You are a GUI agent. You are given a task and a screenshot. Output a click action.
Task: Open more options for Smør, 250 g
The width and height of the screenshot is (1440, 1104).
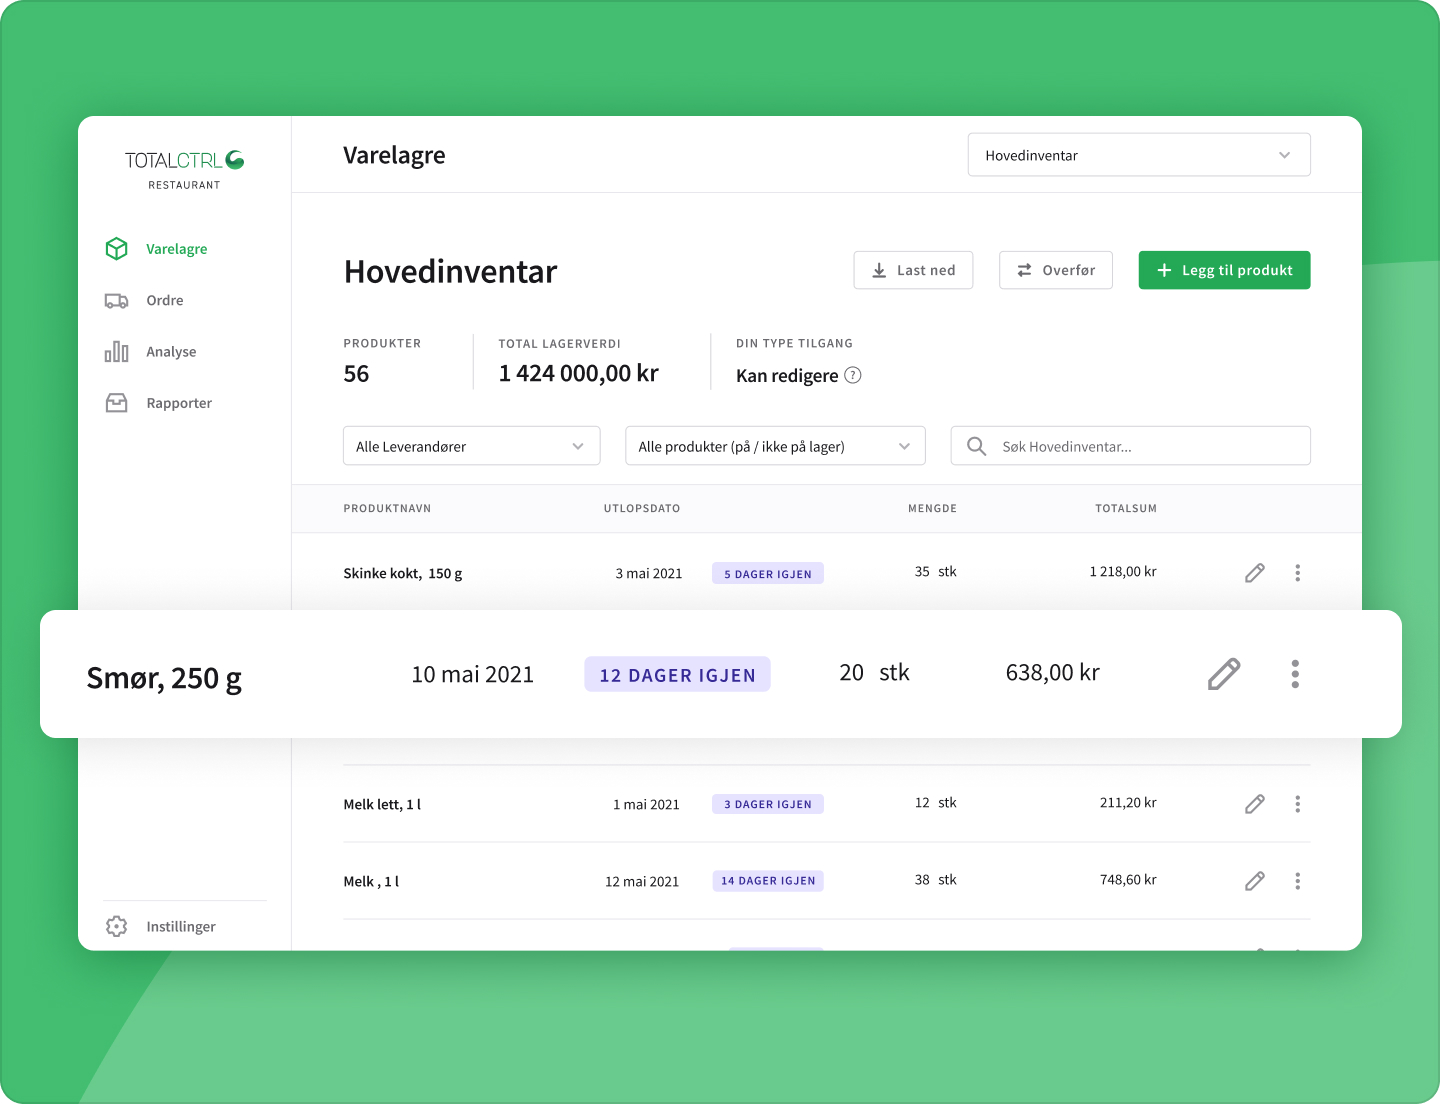tap(1294, 674)
